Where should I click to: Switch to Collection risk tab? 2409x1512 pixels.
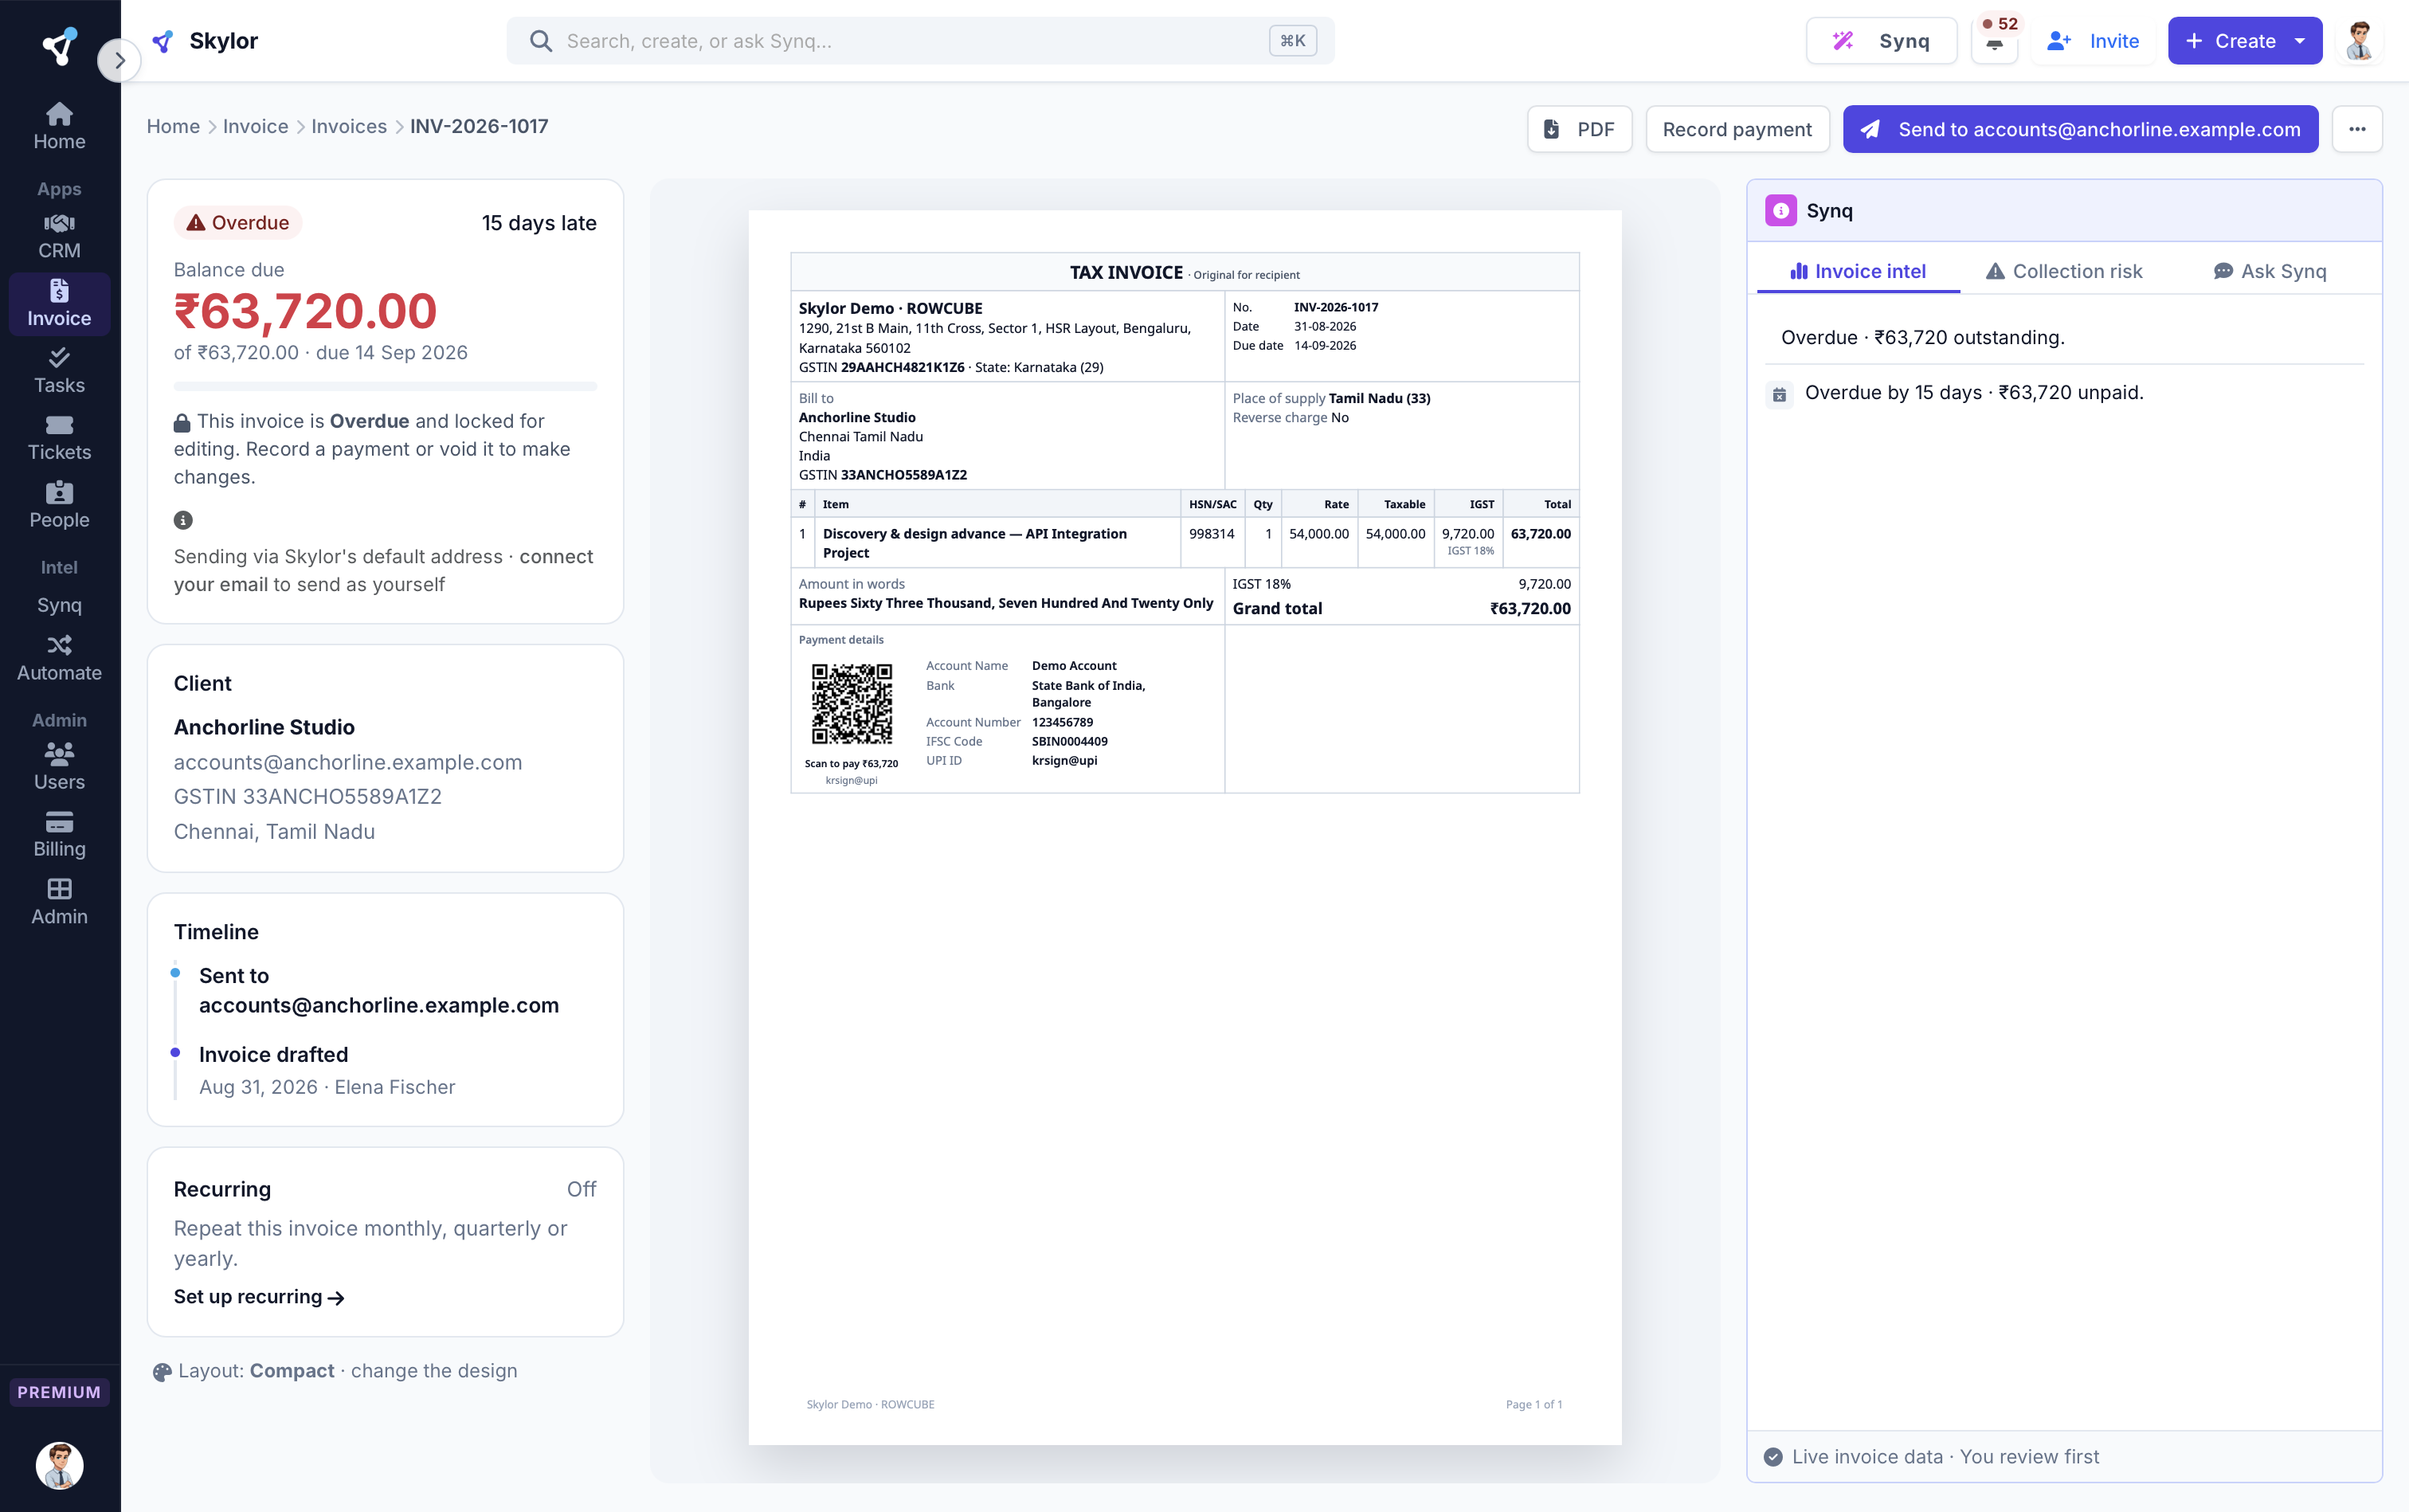2064,271
